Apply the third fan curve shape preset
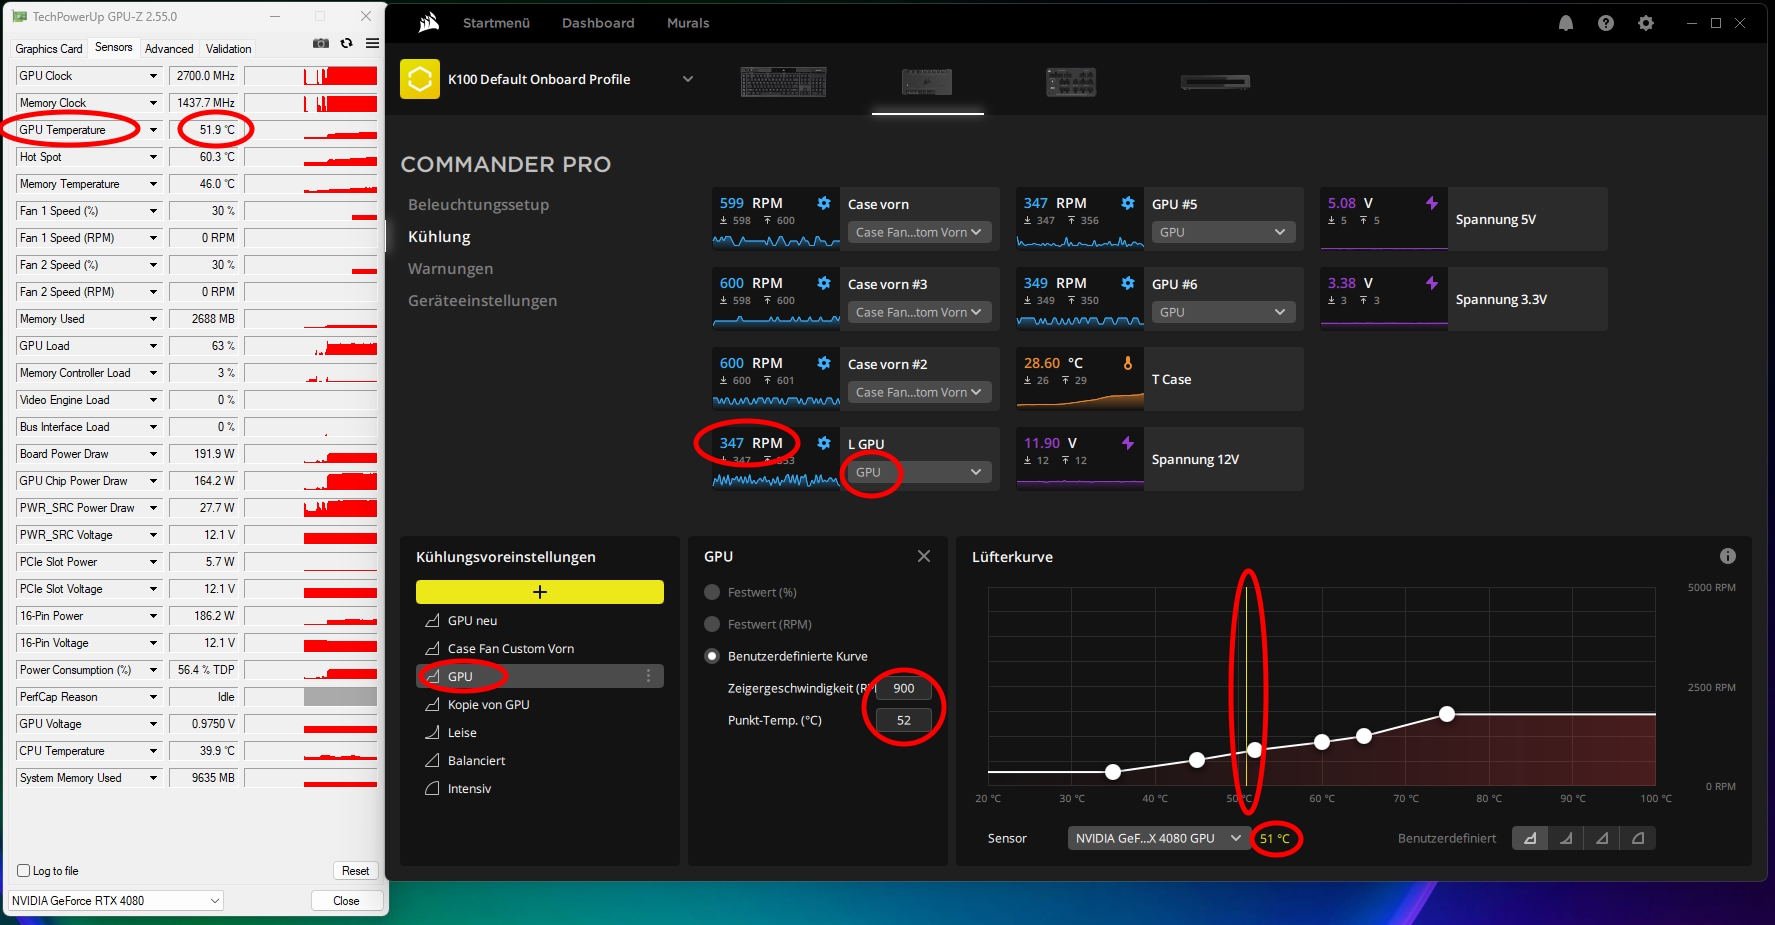1775x925 pixels. tap(1602, 838)
